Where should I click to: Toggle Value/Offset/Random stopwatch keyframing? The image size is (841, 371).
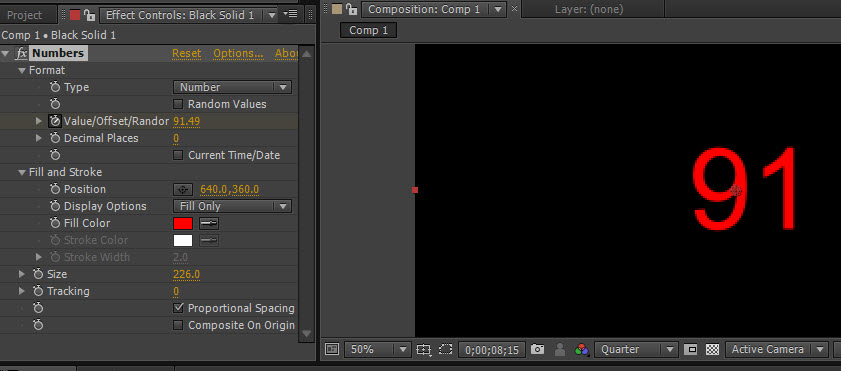tap(55, 121)
